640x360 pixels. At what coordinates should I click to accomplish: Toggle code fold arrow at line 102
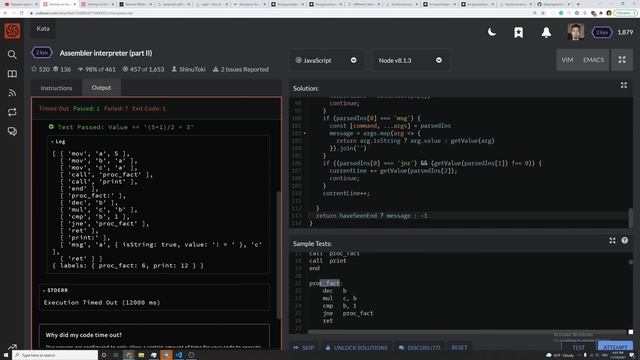(x=304, y=133)
